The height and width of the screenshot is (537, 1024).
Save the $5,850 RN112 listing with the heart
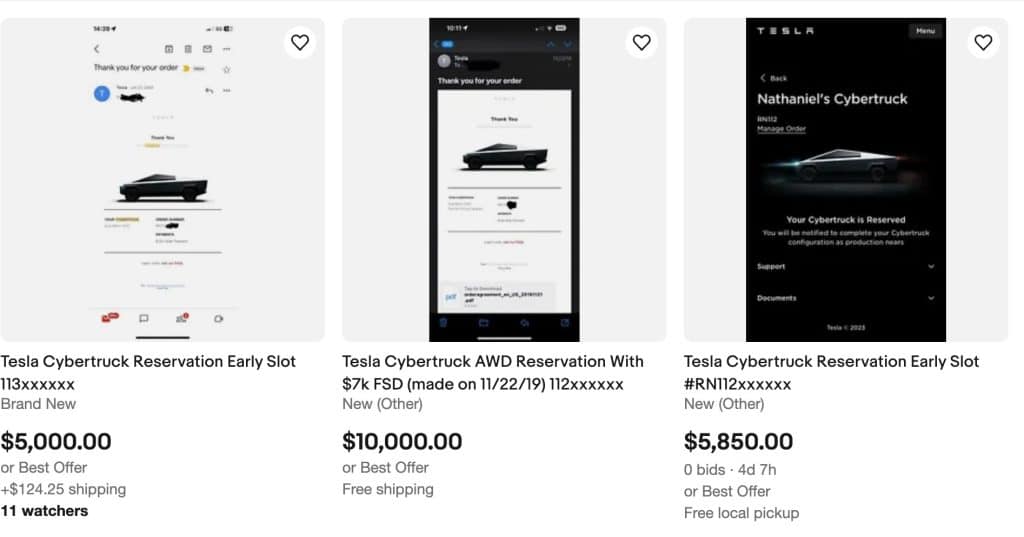point(983,42)
